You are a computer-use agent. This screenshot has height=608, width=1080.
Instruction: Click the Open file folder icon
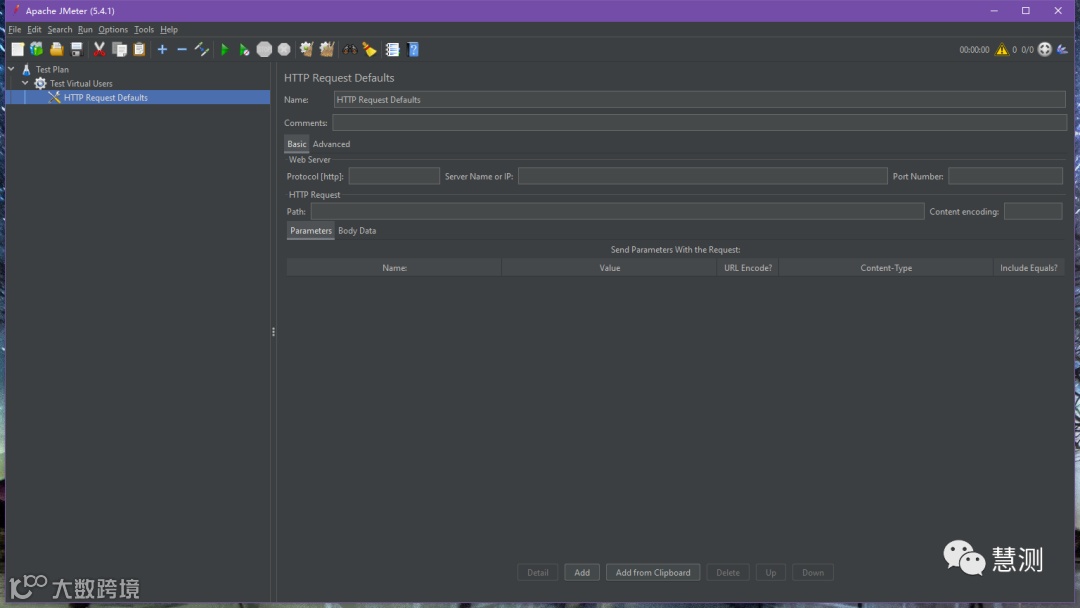(x=56, y=49)
